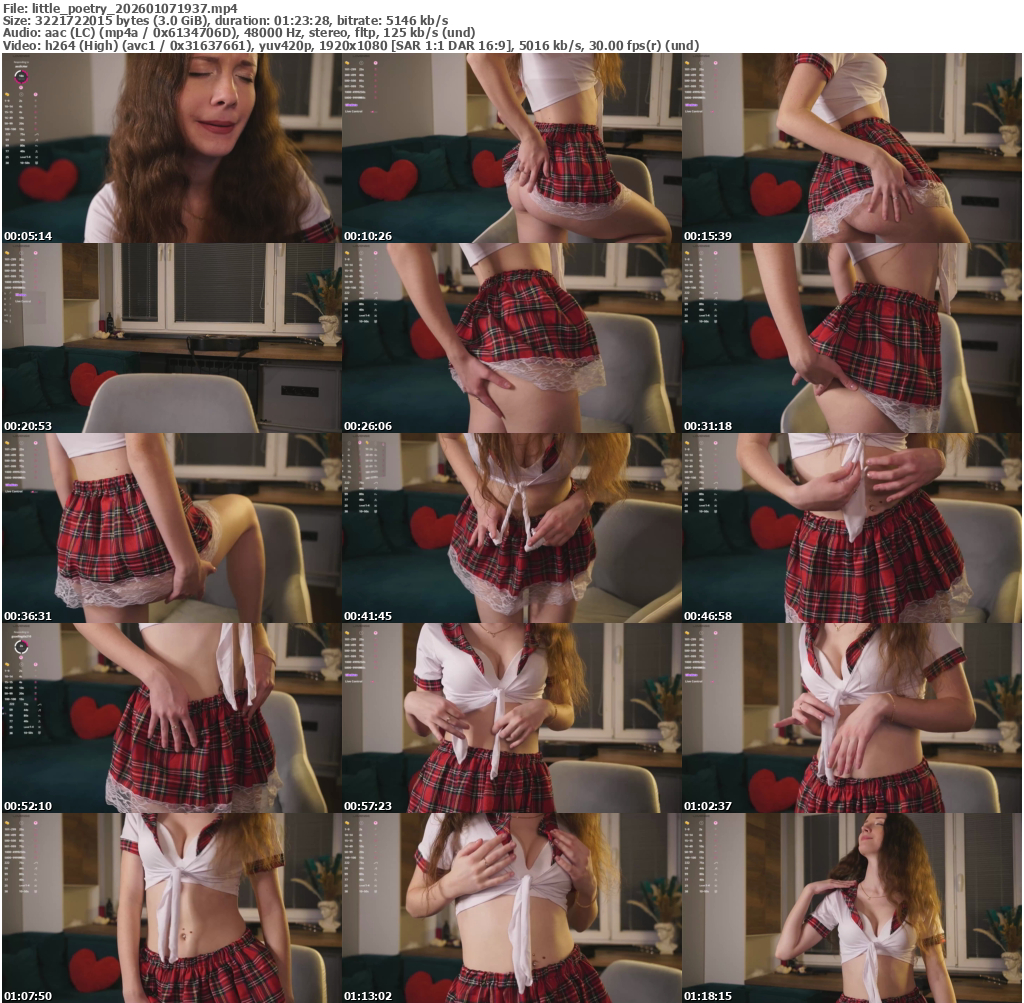Click the last thumbnail at 01:18:15
The image size is (1024, 1003).
[x=851, y=908]
